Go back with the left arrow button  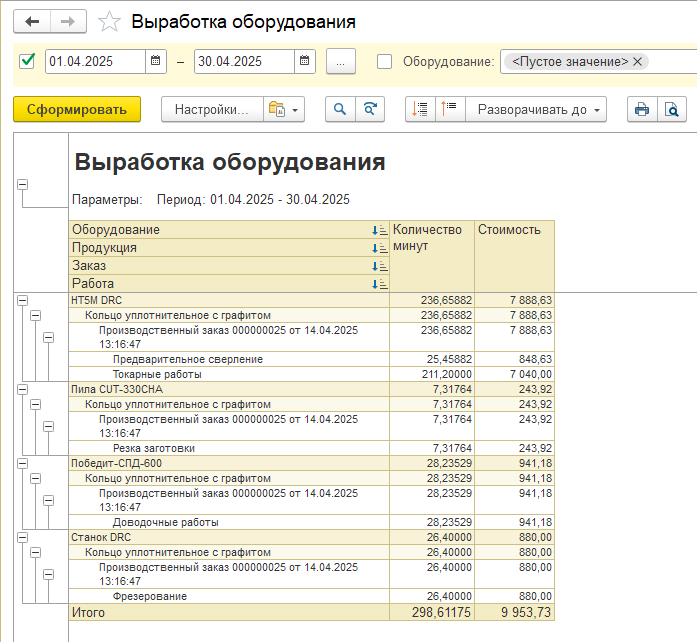click(32, 21)
